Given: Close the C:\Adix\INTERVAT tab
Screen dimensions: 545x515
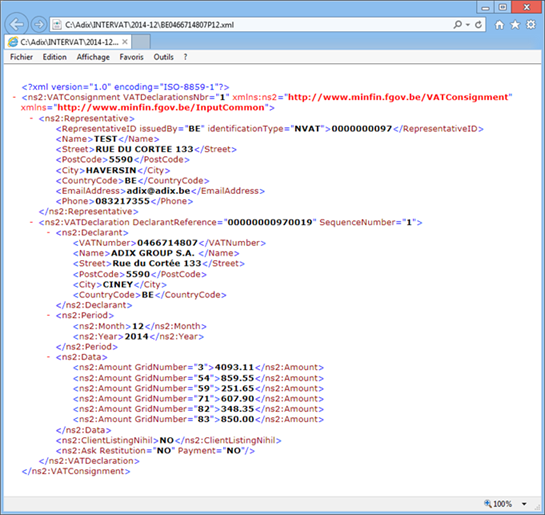Looking at the screenshot, I should click(x=125, y=42).
